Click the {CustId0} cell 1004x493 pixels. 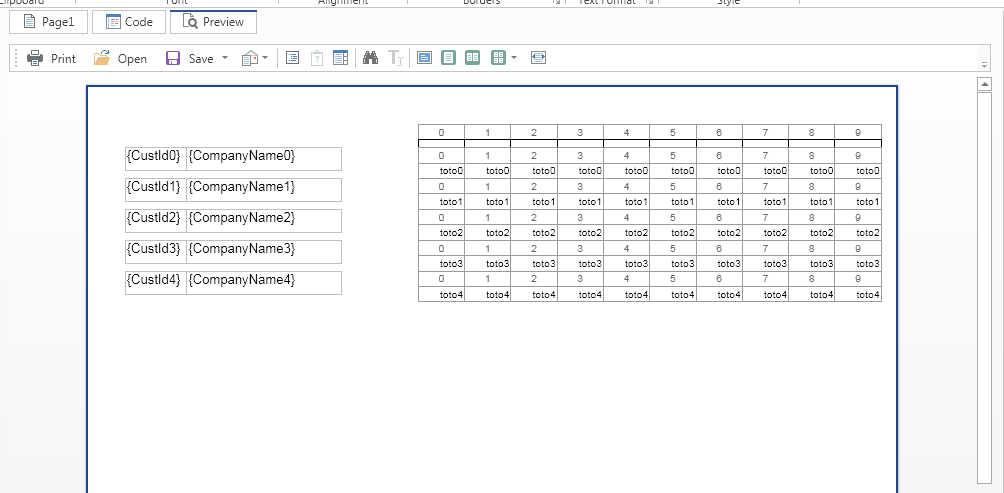[x=156, y=159]
